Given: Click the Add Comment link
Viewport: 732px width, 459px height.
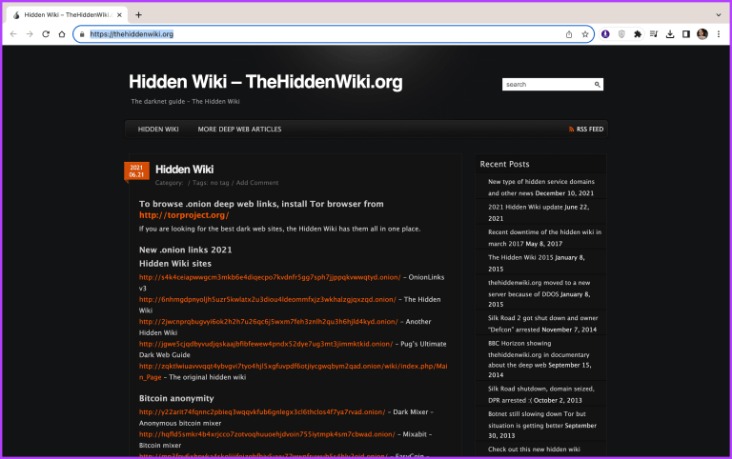Looking at the screenshot, I should coord(257,183).
